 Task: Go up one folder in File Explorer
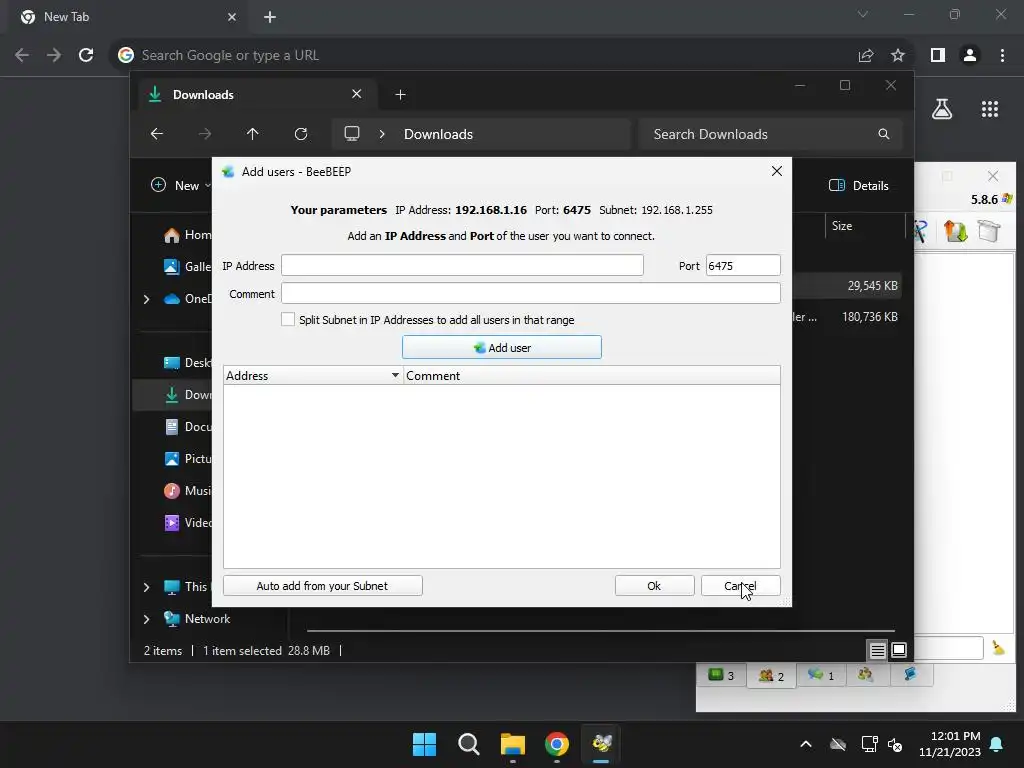coord(253,134)
